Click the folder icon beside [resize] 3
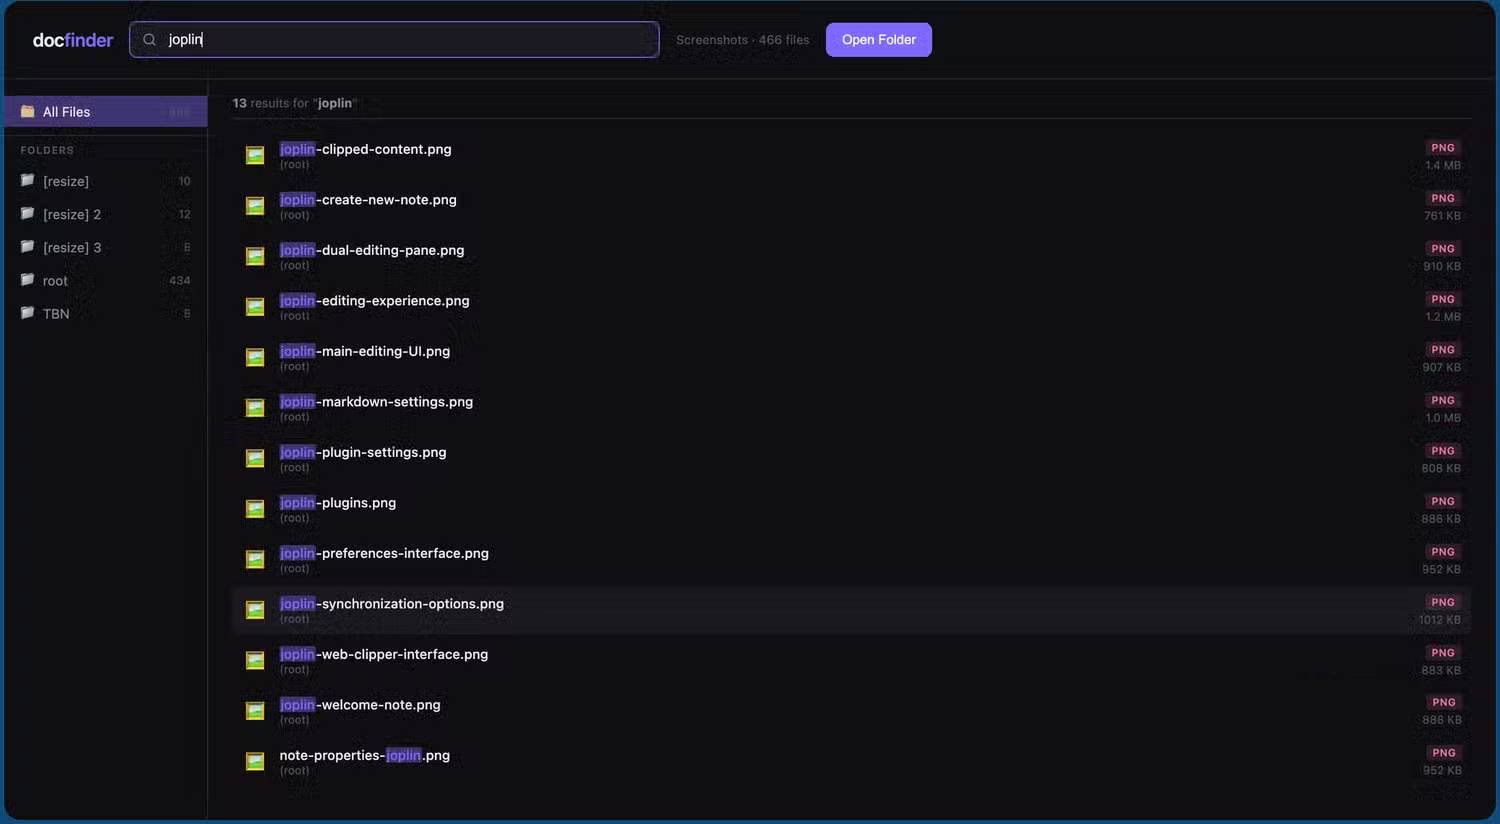 28,246
